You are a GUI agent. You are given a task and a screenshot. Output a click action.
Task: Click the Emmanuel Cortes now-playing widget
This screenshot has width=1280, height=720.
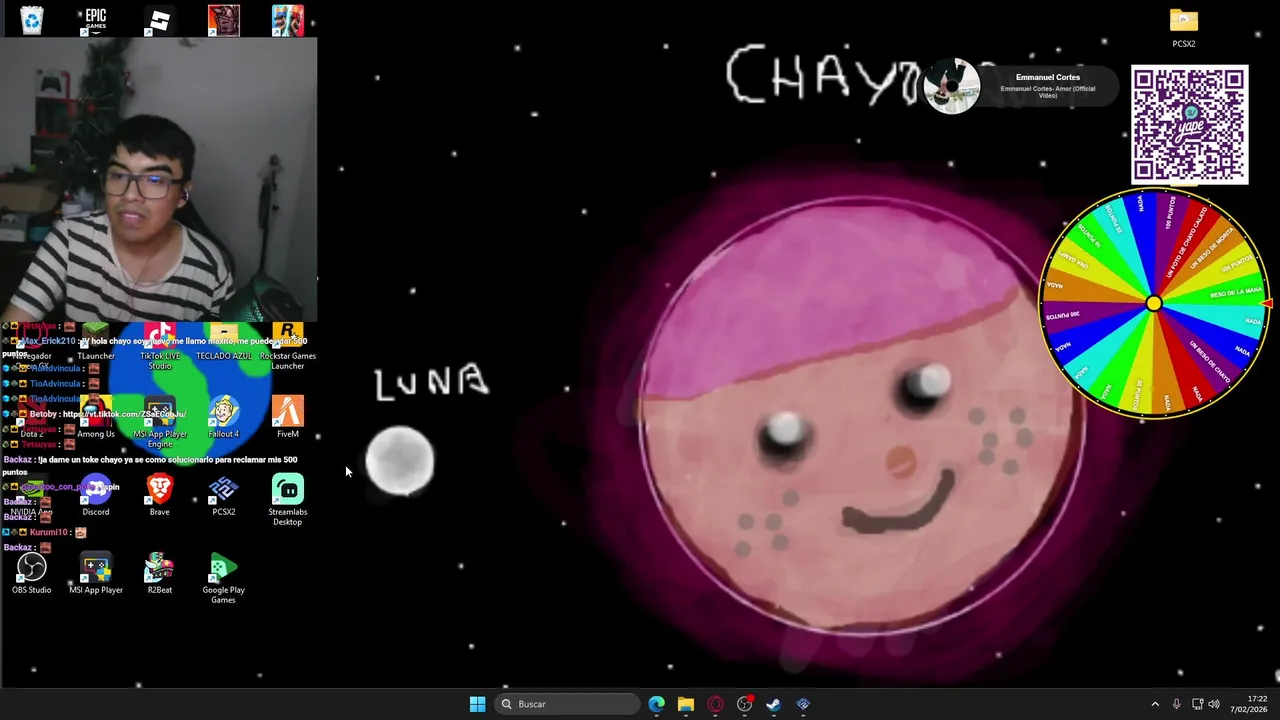(x=1020, y=86)
